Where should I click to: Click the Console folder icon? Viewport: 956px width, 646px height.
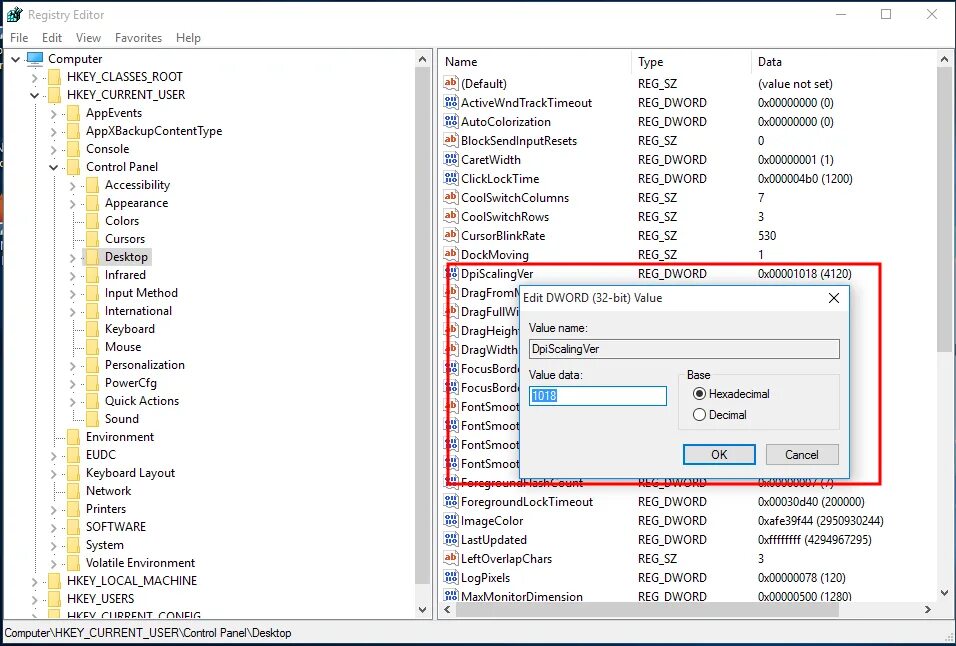(x=73, y=149)
